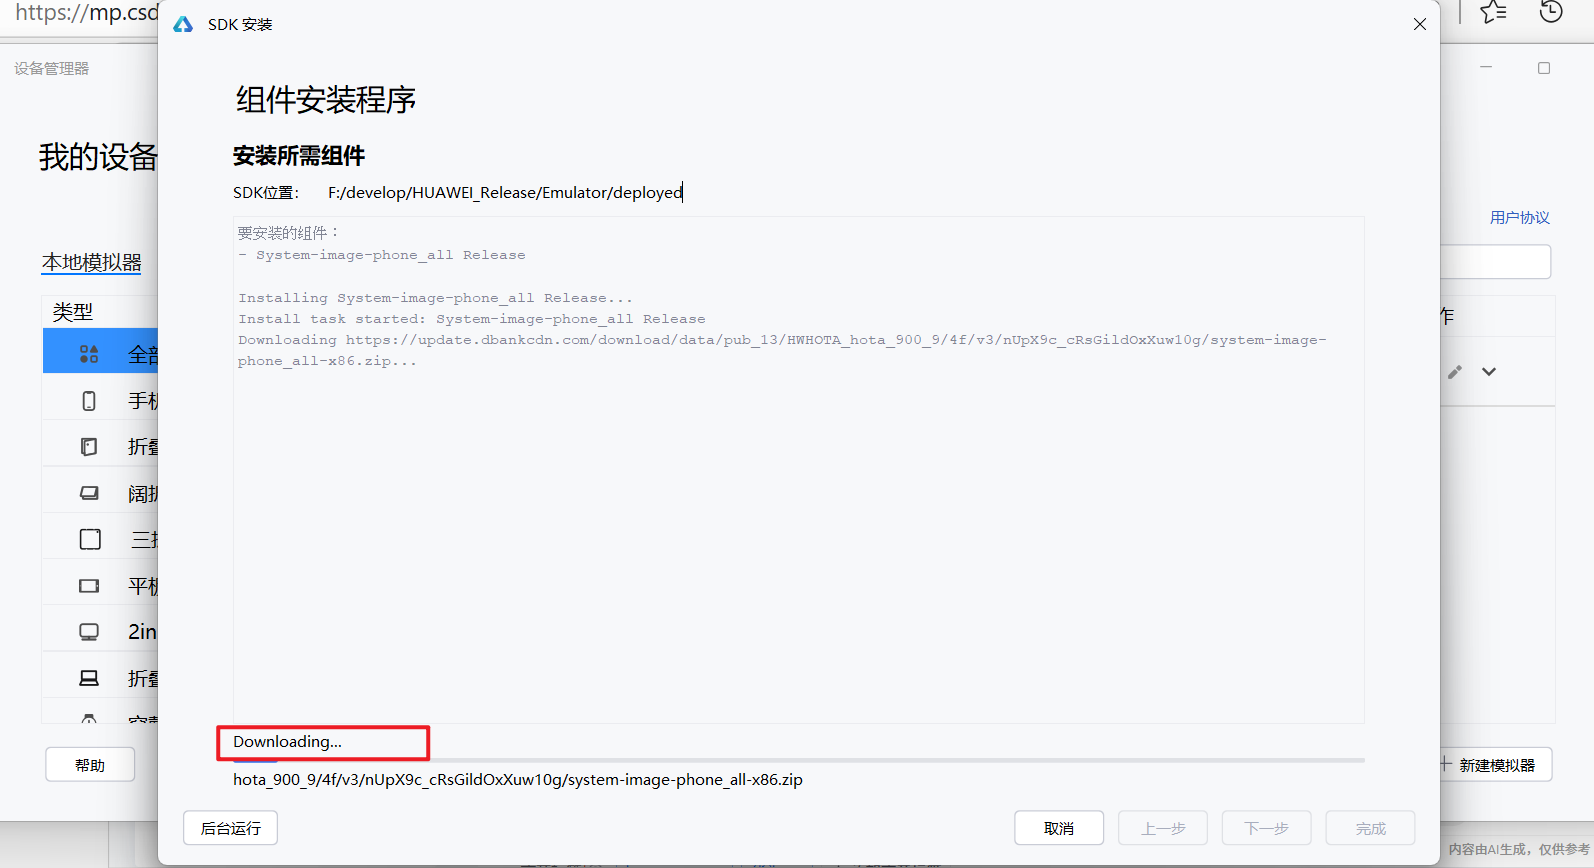Click the 上一步 button
This screenshot has height=868, width=1594.
point(1163,828)
